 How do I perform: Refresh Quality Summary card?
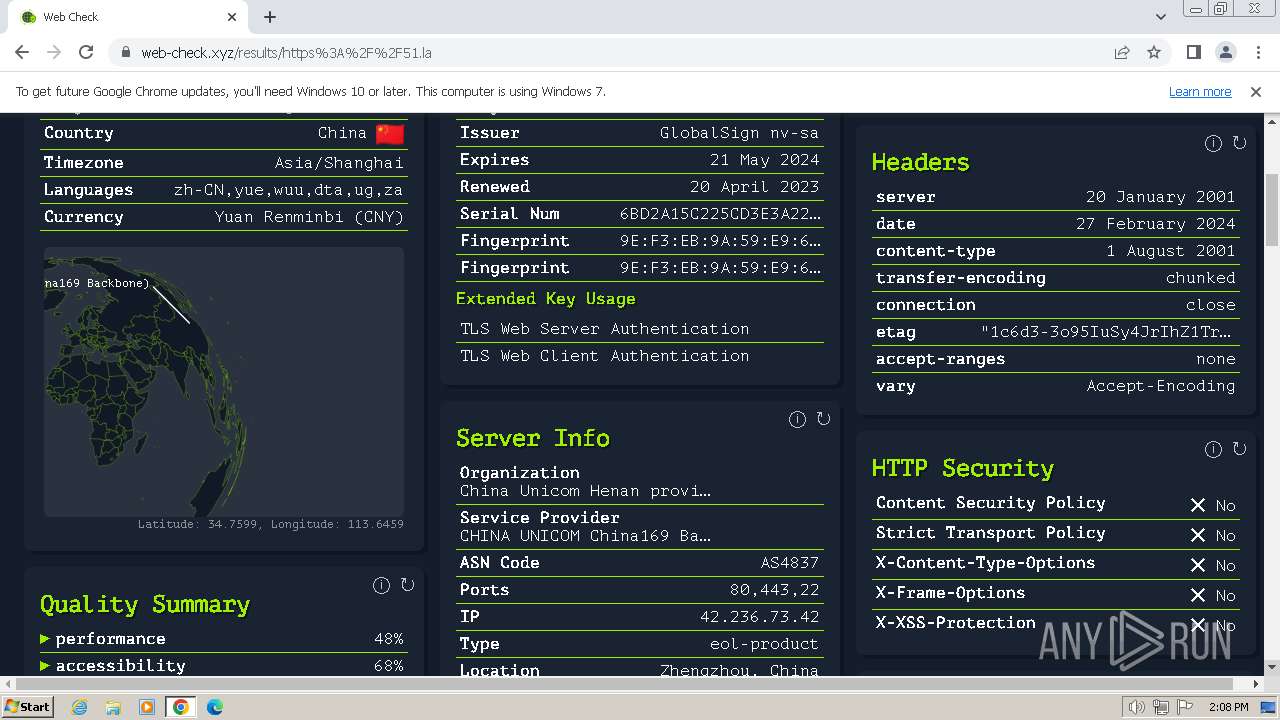point(407,585)
